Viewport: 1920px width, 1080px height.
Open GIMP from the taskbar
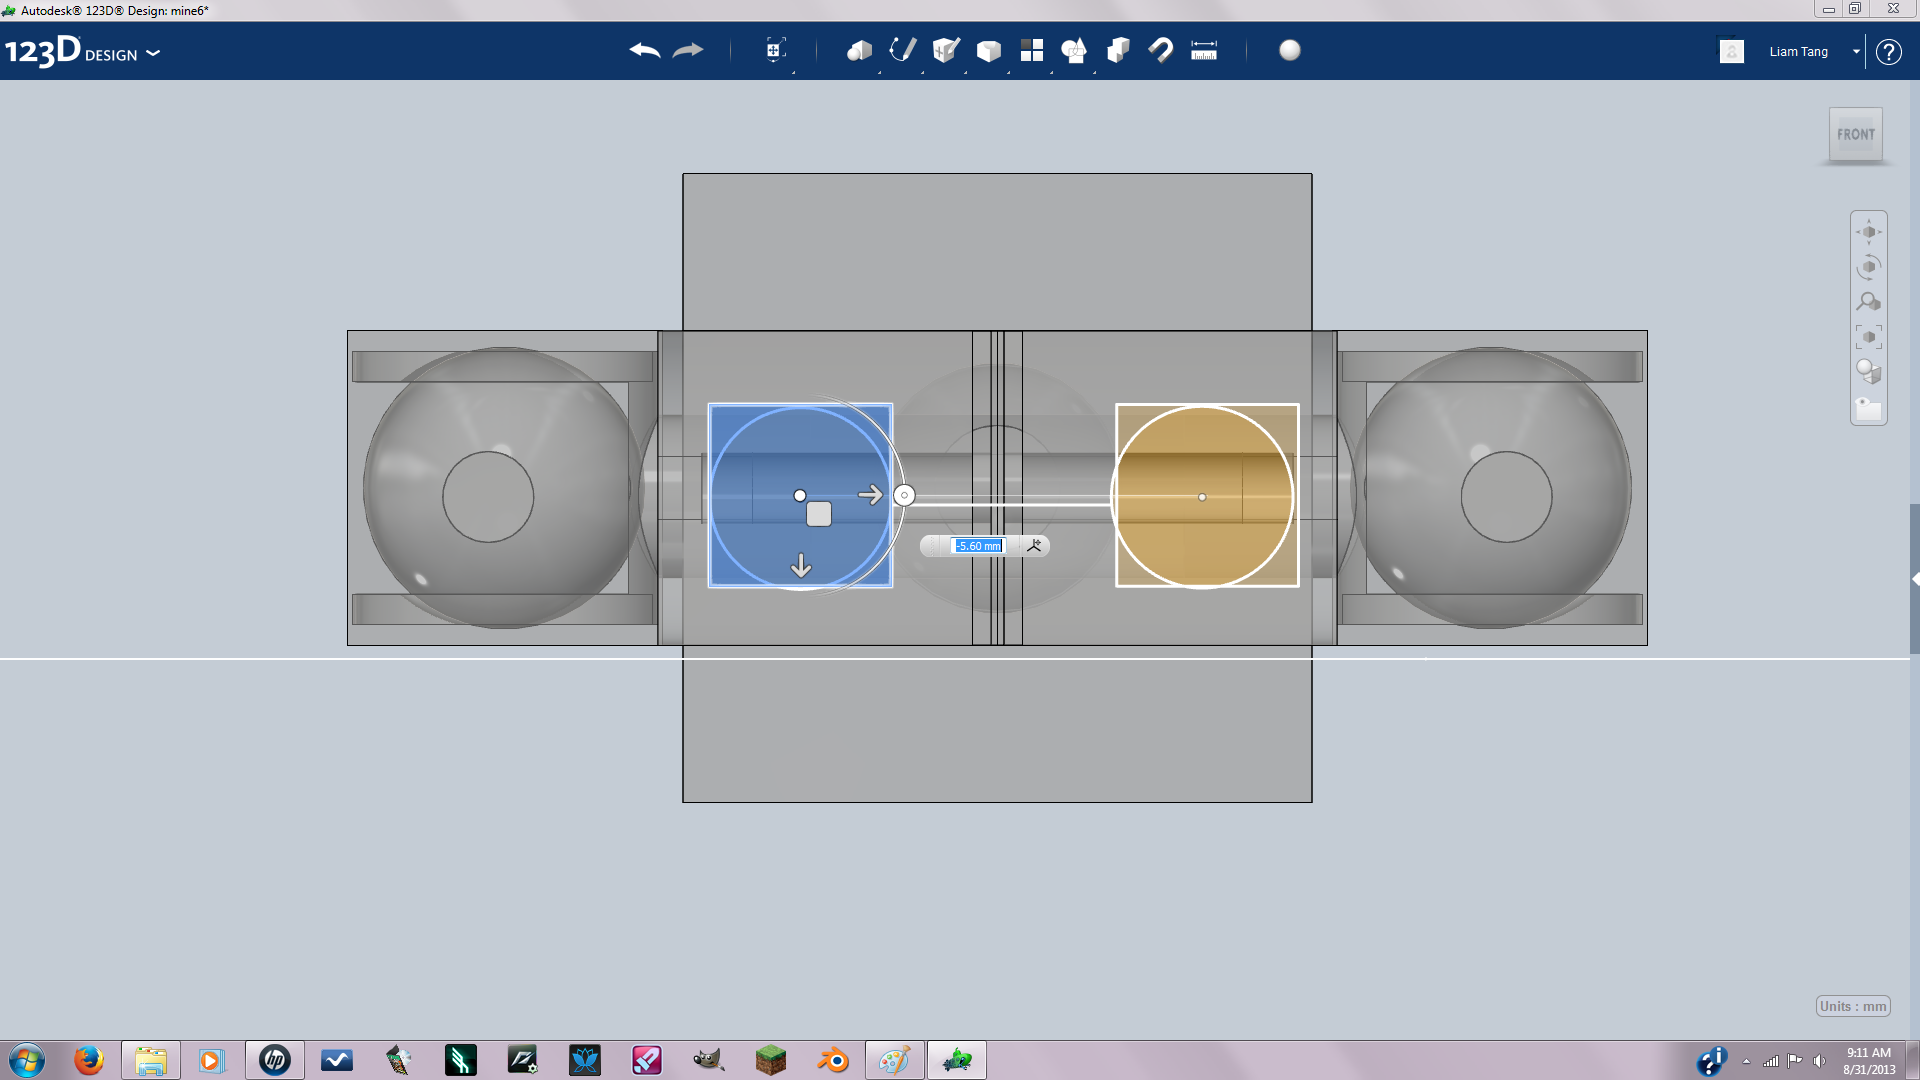pyautogui.click(x=709, y=1060)
